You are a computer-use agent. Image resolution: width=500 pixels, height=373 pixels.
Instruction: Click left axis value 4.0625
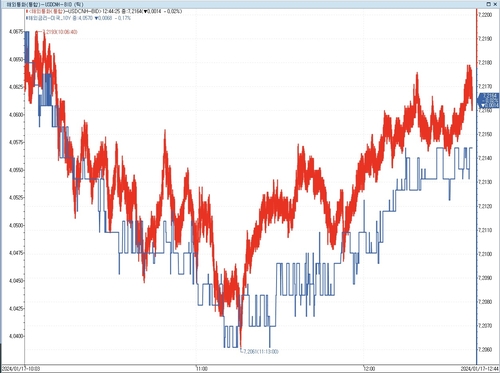[x=16, y=87]
